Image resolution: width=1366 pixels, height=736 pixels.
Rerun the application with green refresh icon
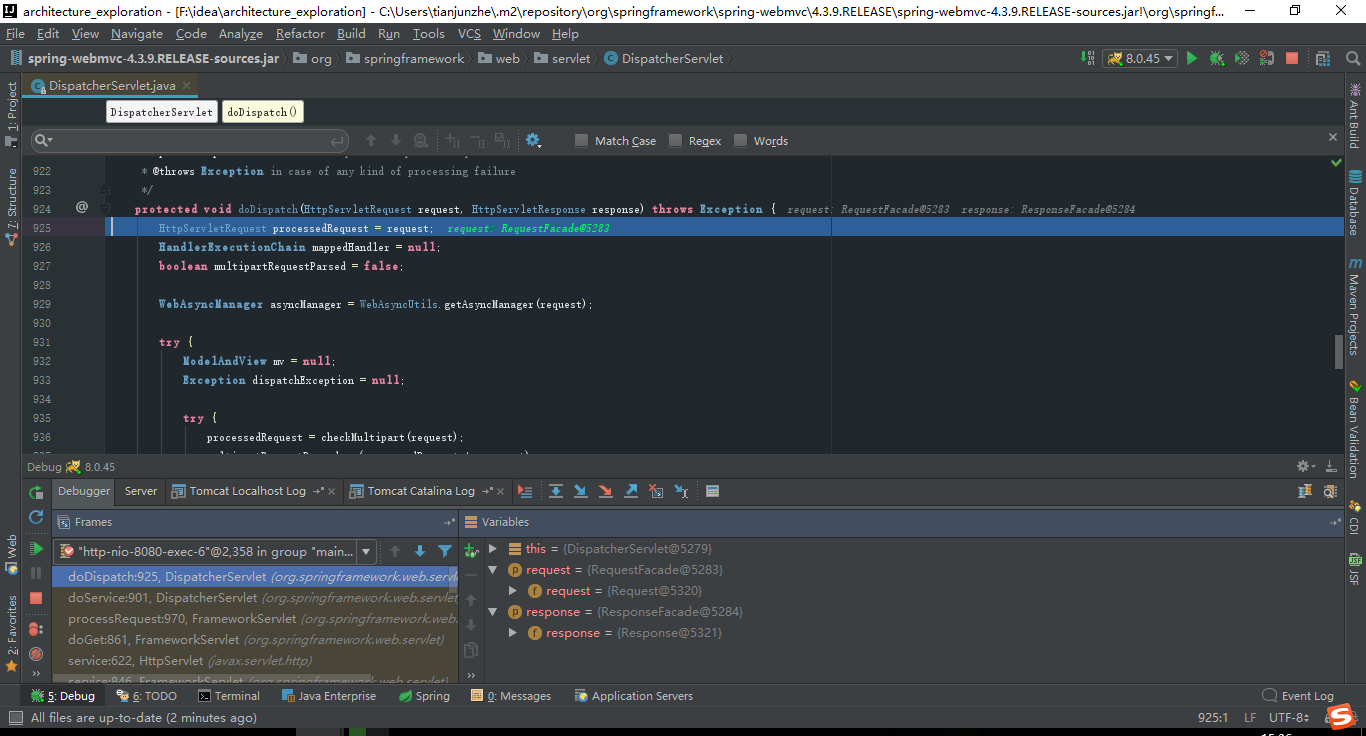(x=36, y=491)
